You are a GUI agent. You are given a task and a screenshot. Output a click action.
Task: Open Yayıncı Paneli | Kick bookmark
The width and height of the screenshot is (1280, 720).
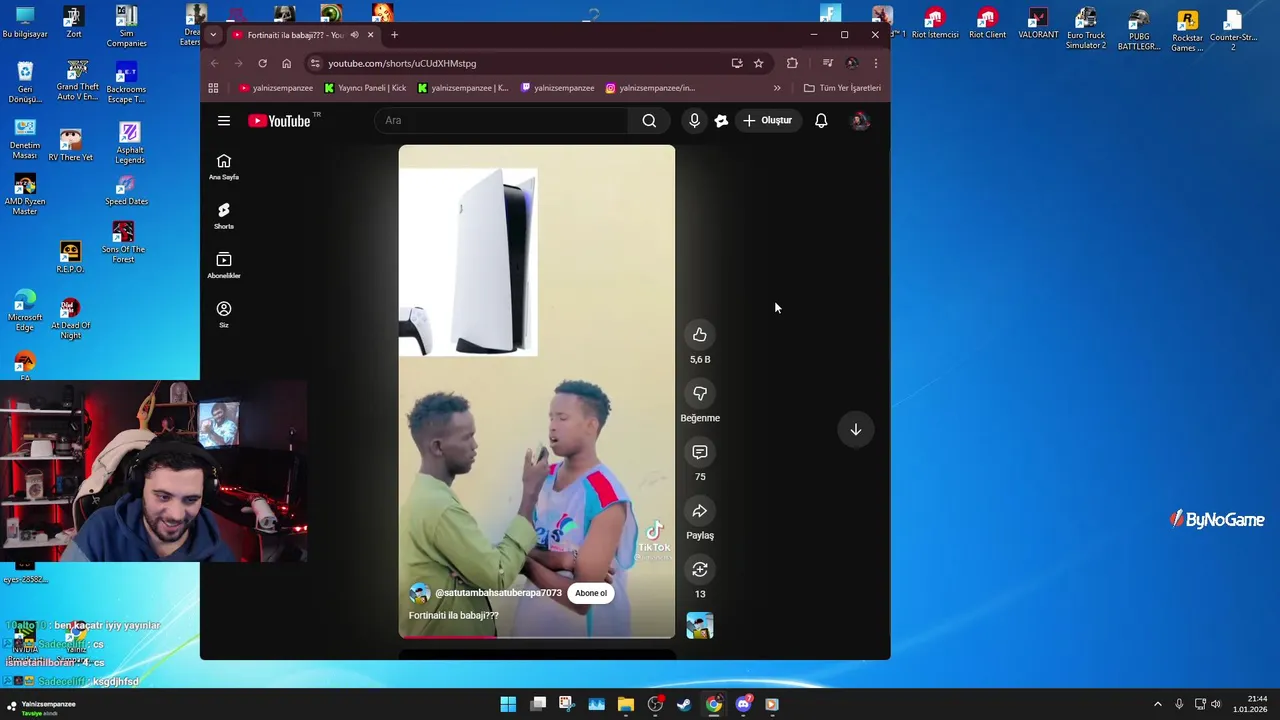[365, 88]
